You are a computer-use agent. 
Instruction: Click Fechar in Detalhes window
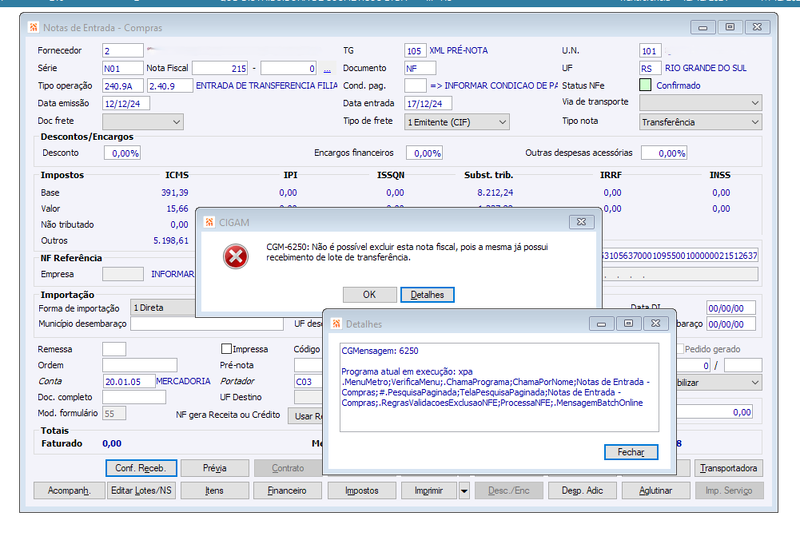pos(631,452)
